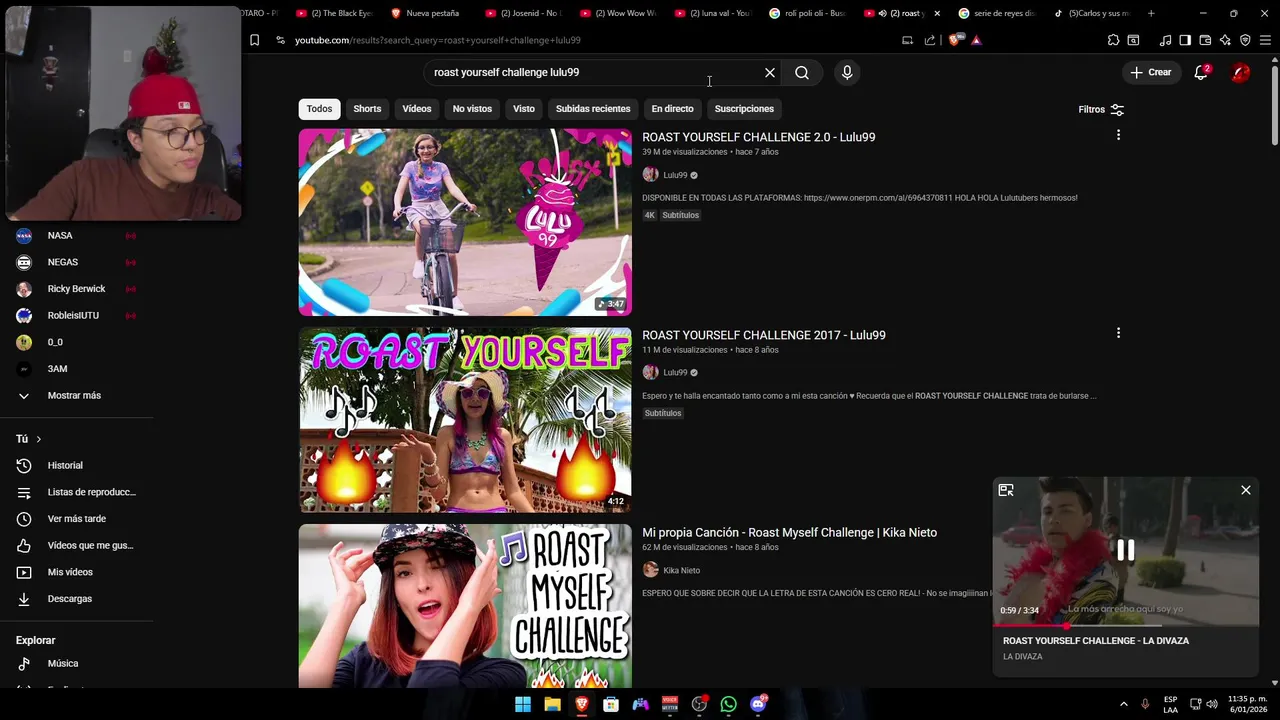The image size is (1280, 720).
Task: Open the Windows Start menu
Action: [x=523, y=704]
